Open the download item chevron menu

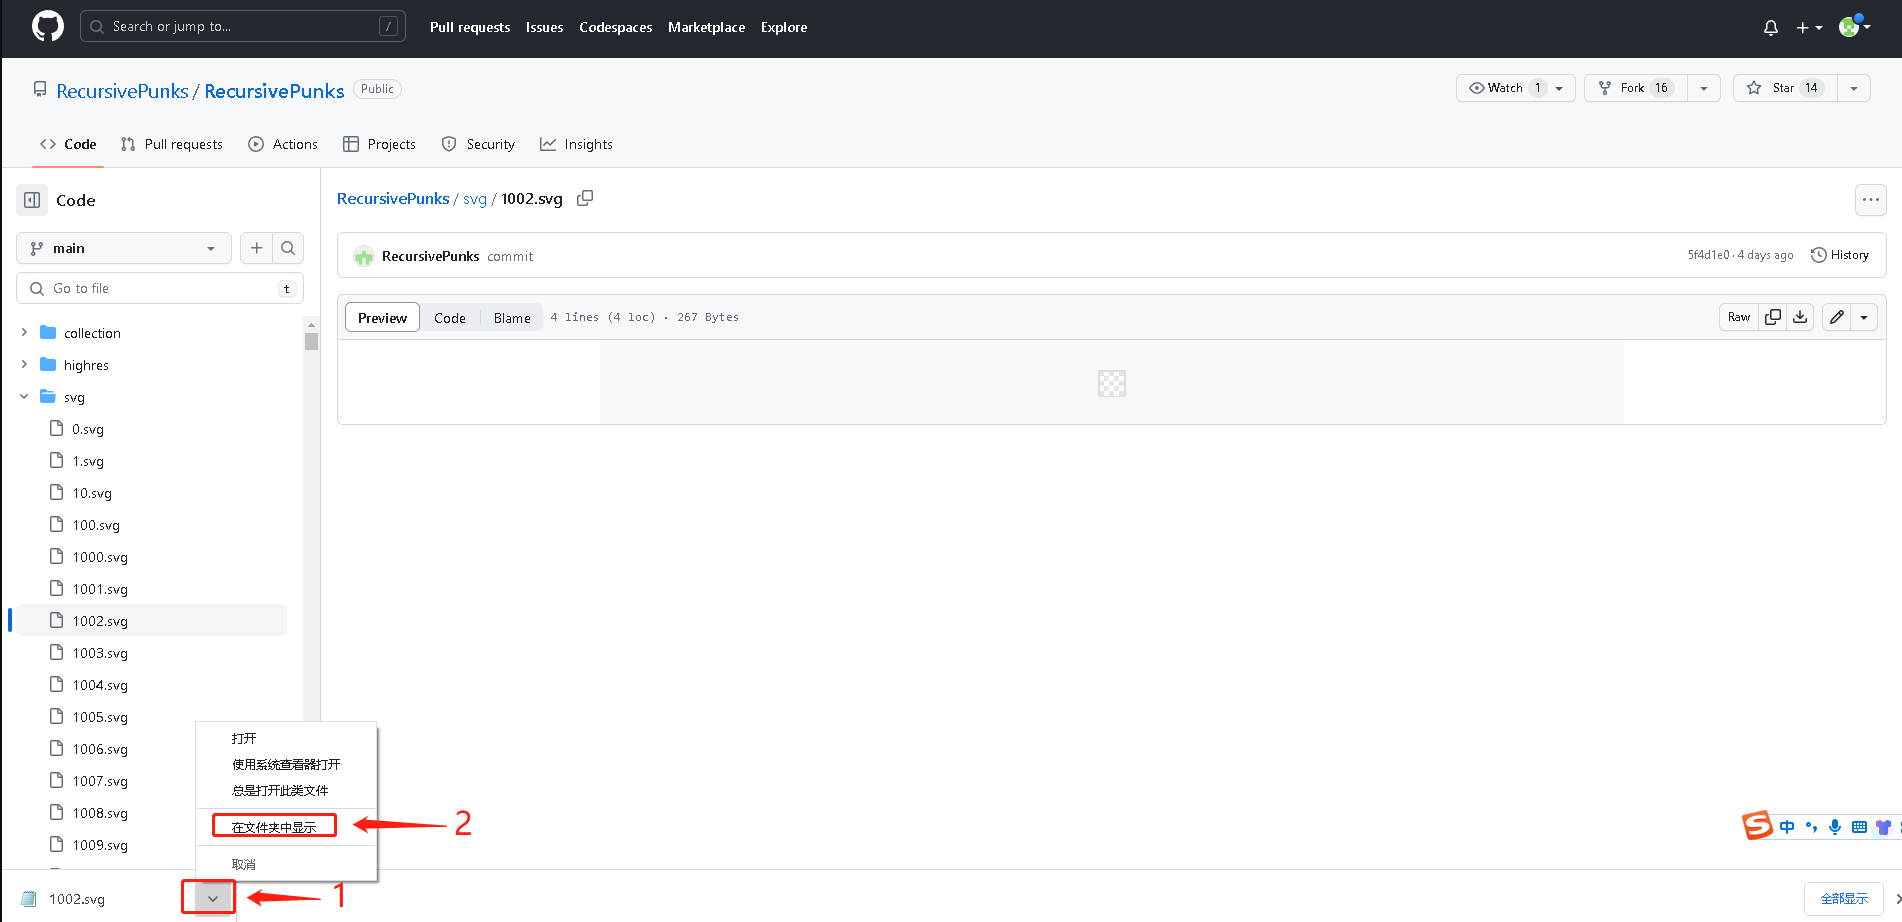(x=212, y=898)
